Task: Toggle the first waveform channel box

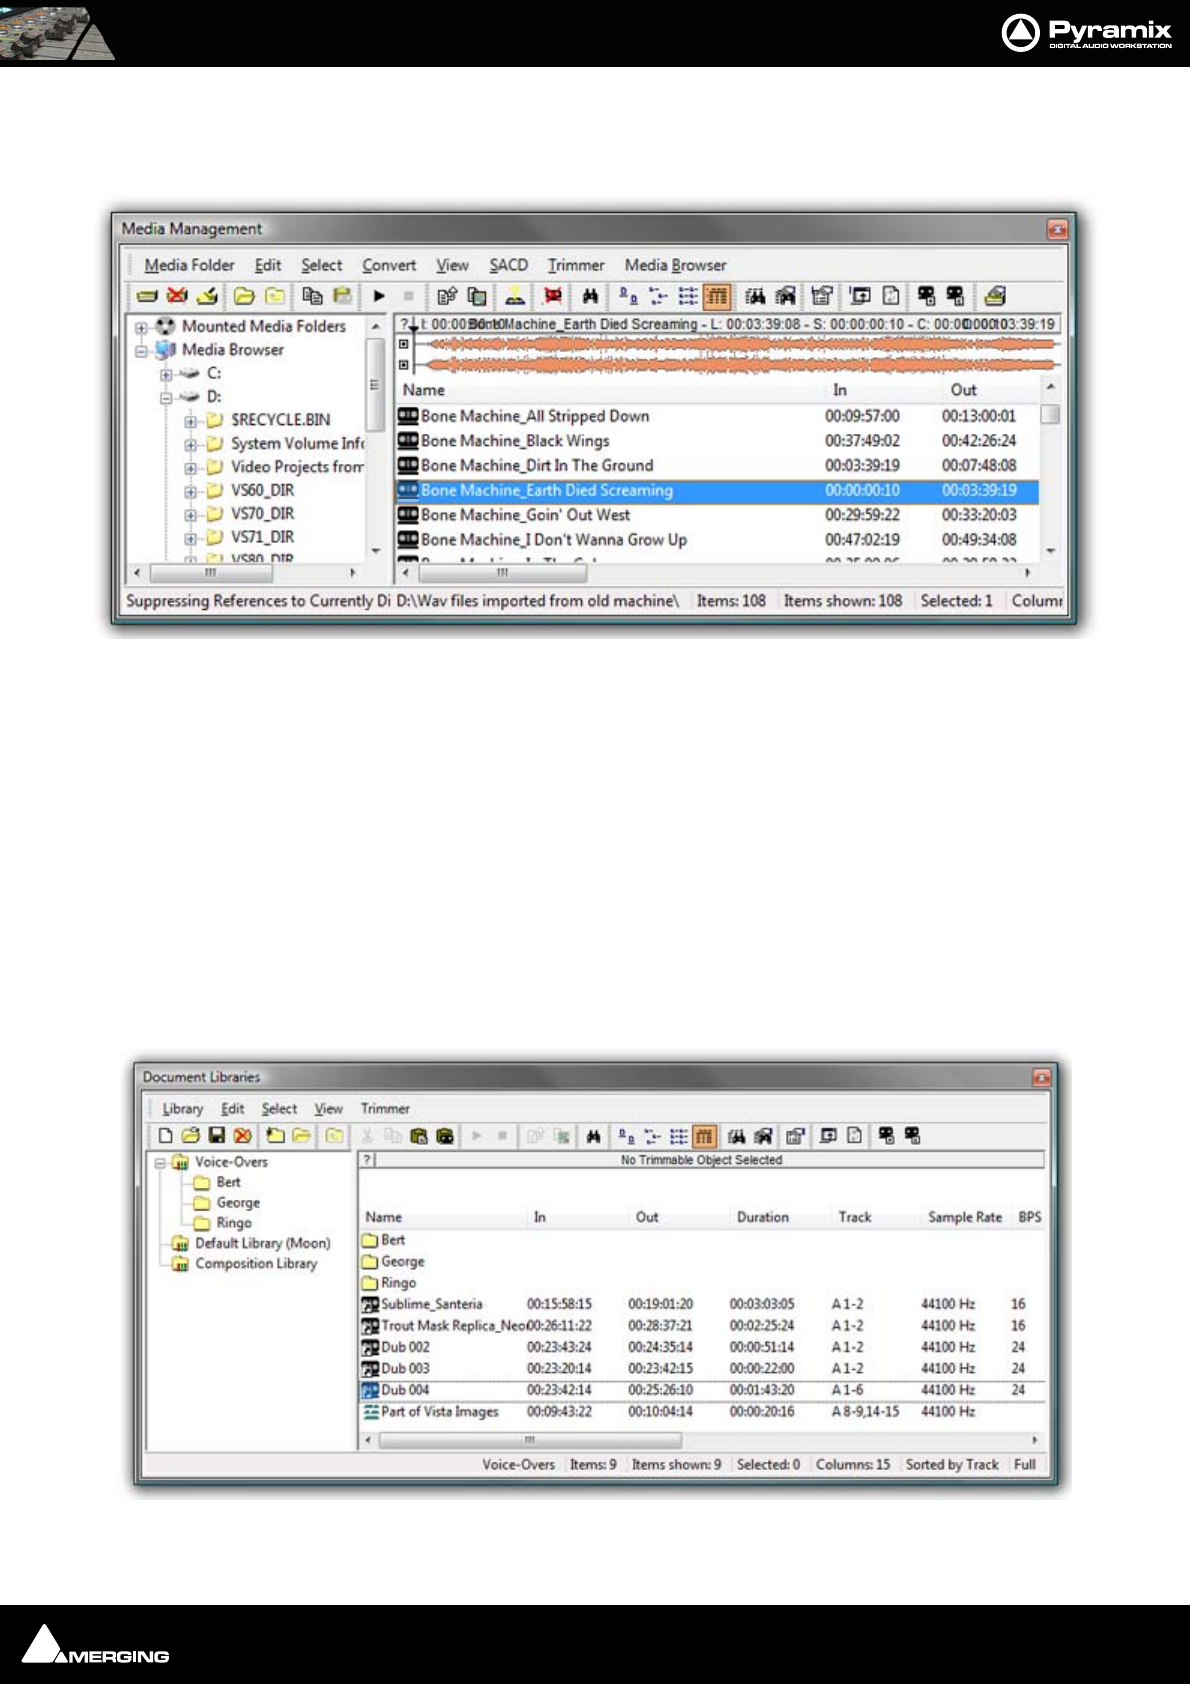Action: point(404,344)
